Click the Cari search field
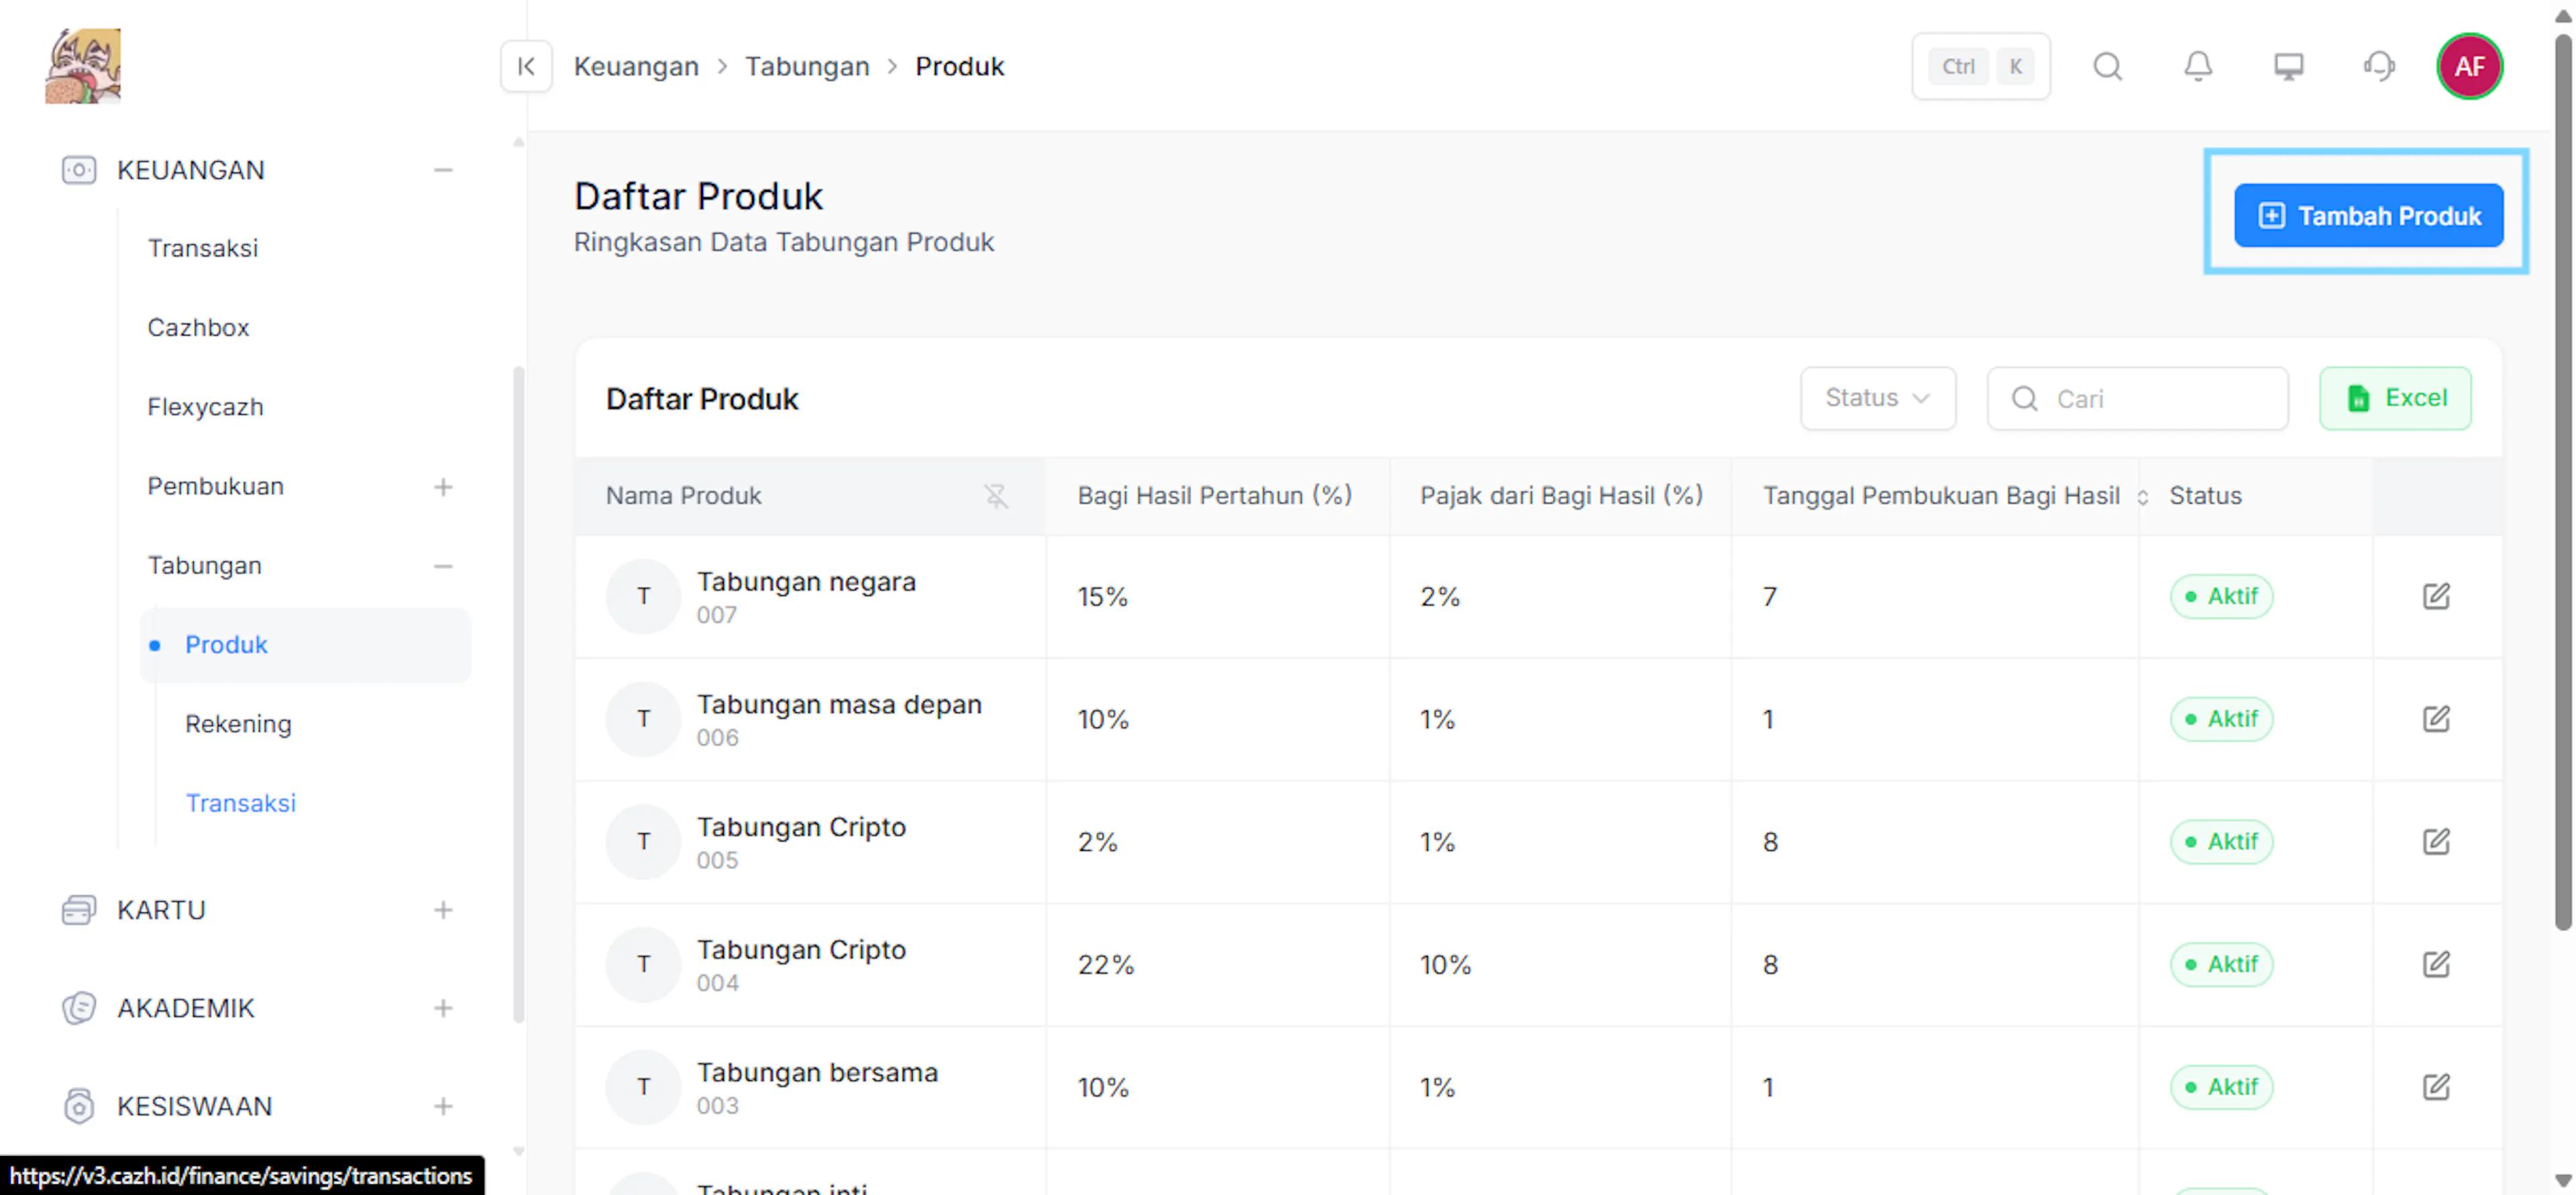 tap(2137, 398)
